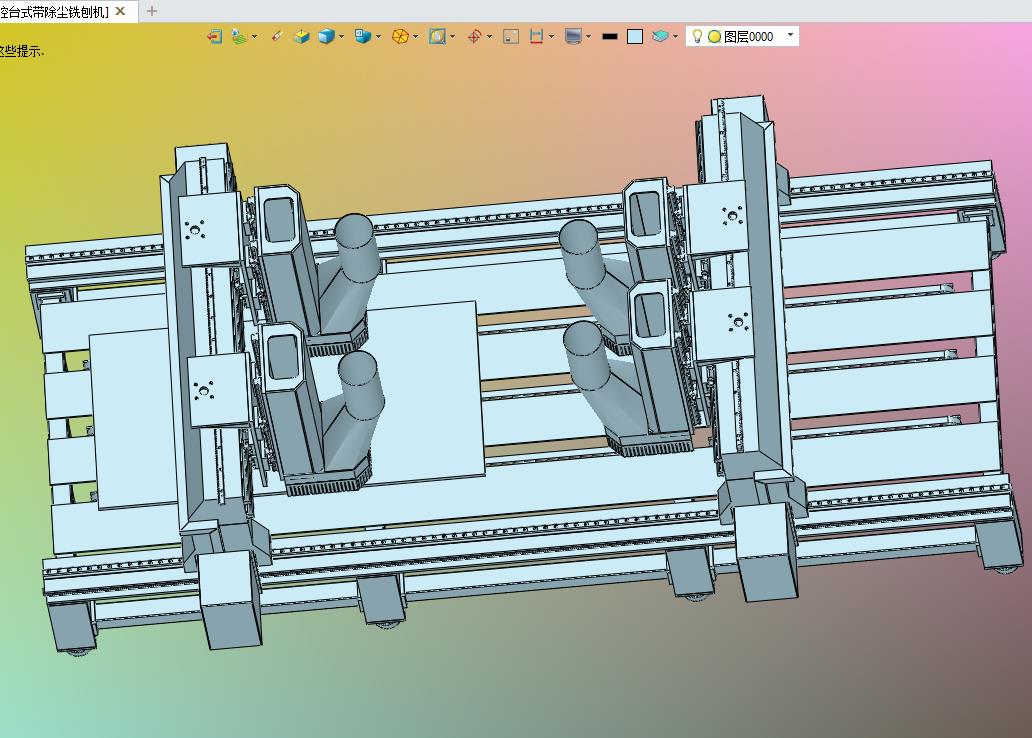Close the 台式带除尘铣刨机 document tab

click(120, 11)
